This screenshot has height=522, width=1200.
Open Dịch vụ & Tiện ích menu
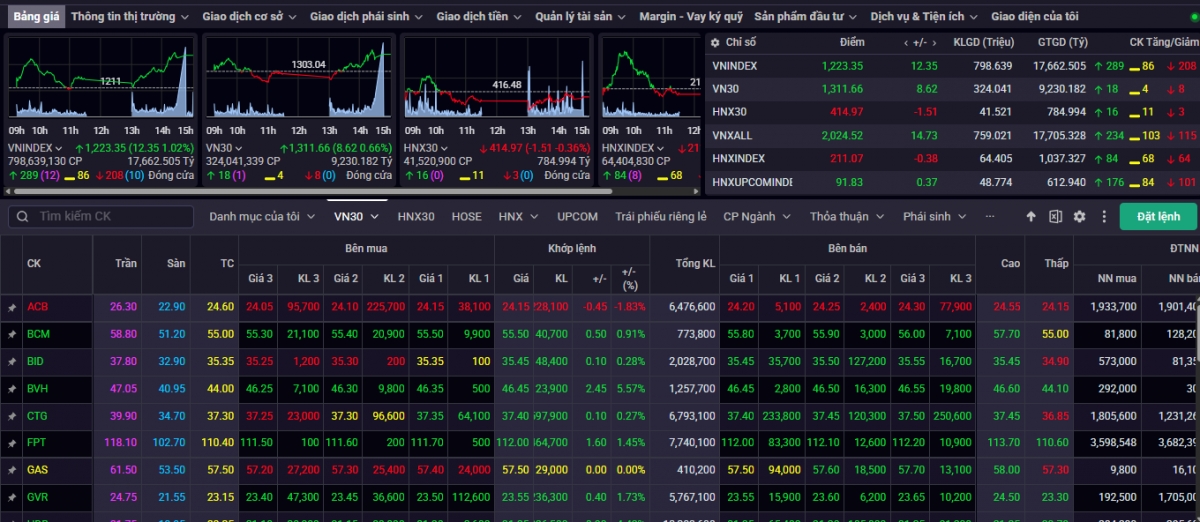(x=925, y=16)
